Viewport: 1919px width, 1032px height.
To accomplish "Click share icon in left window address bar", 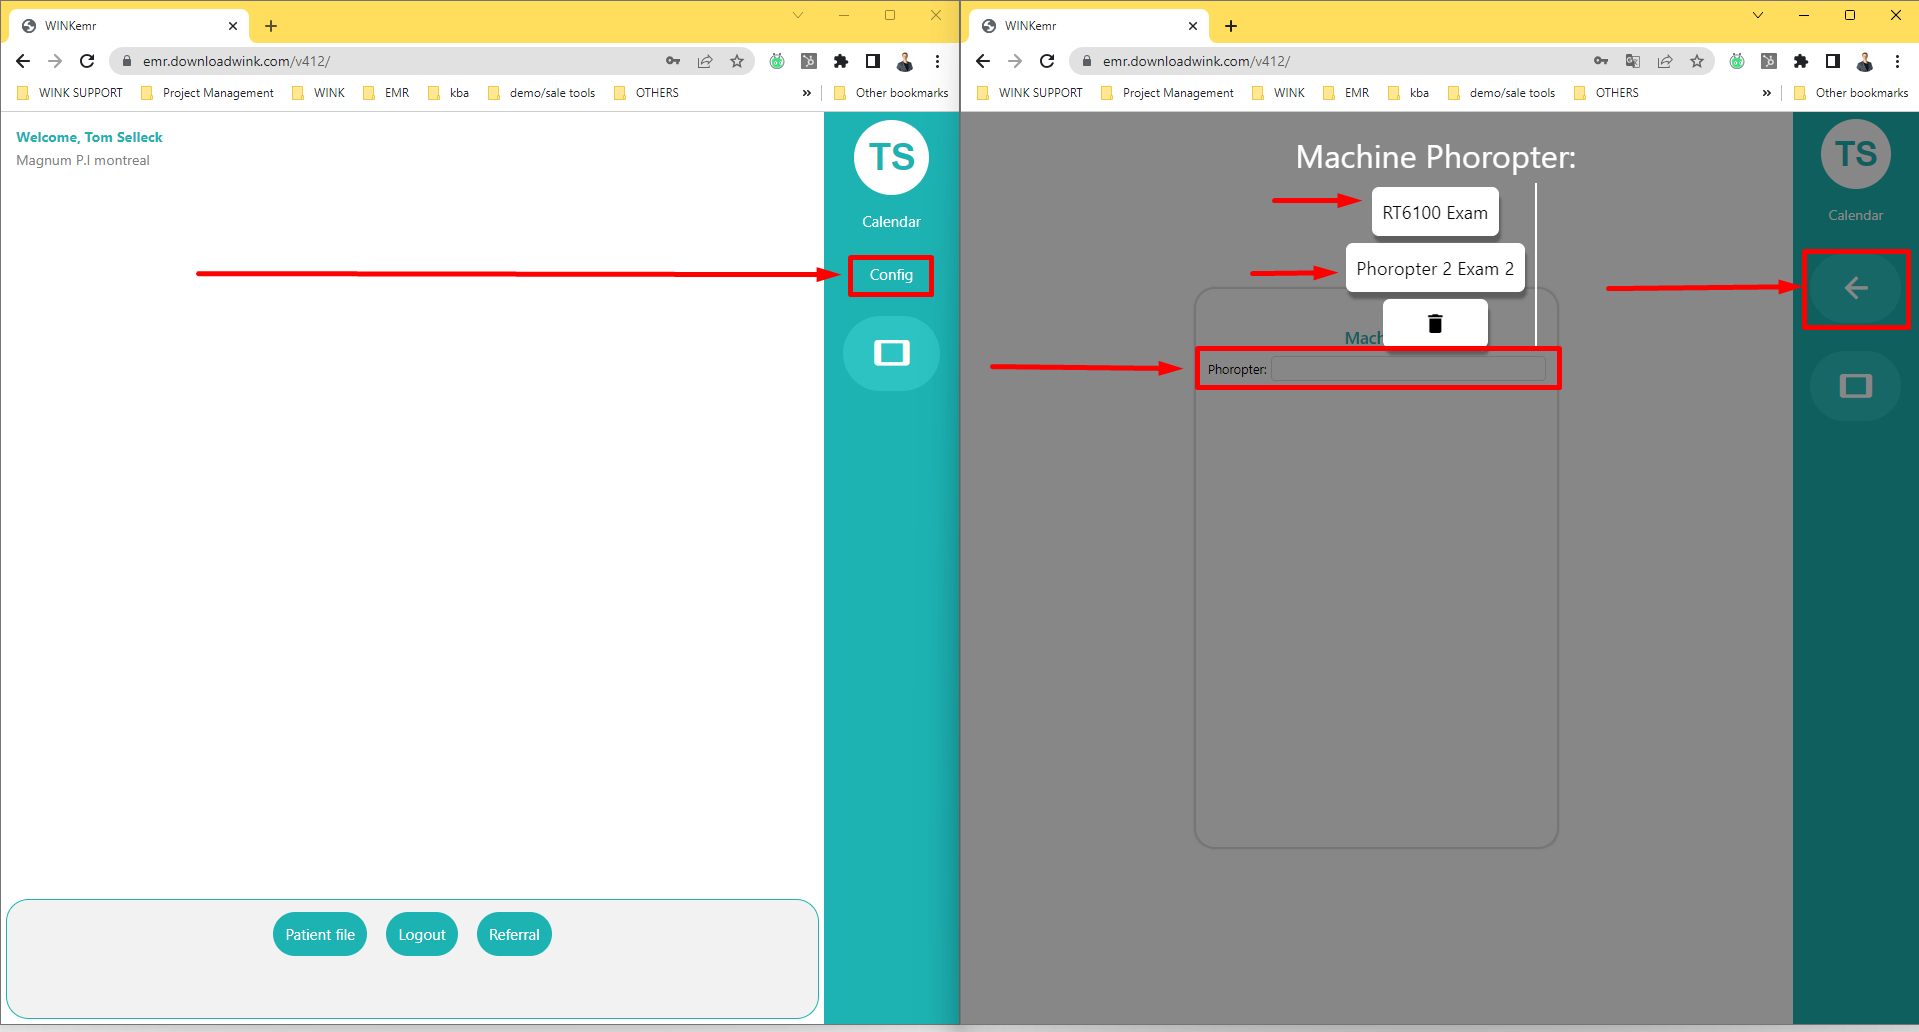I will (705, 61).
